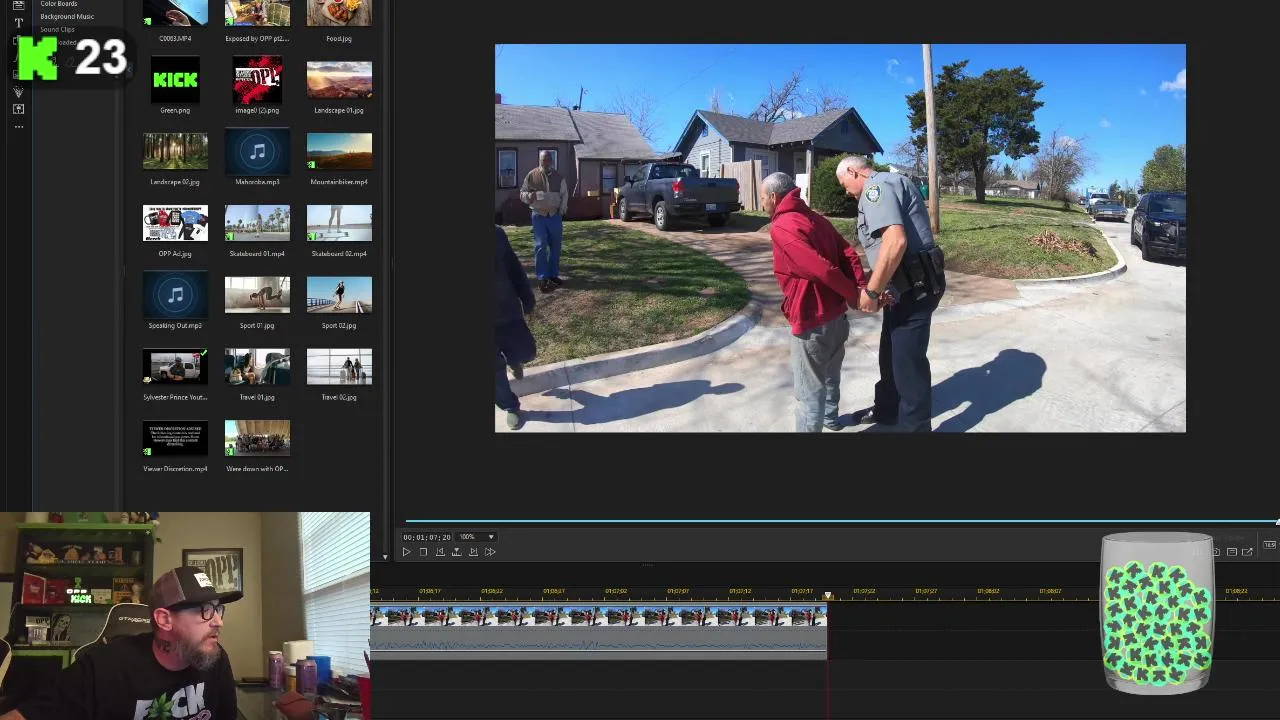The width and height of the screenshot is (1280, 720).
Task: Select the Mahoroba.mp3 audio clip
Action: coord(257,152)
